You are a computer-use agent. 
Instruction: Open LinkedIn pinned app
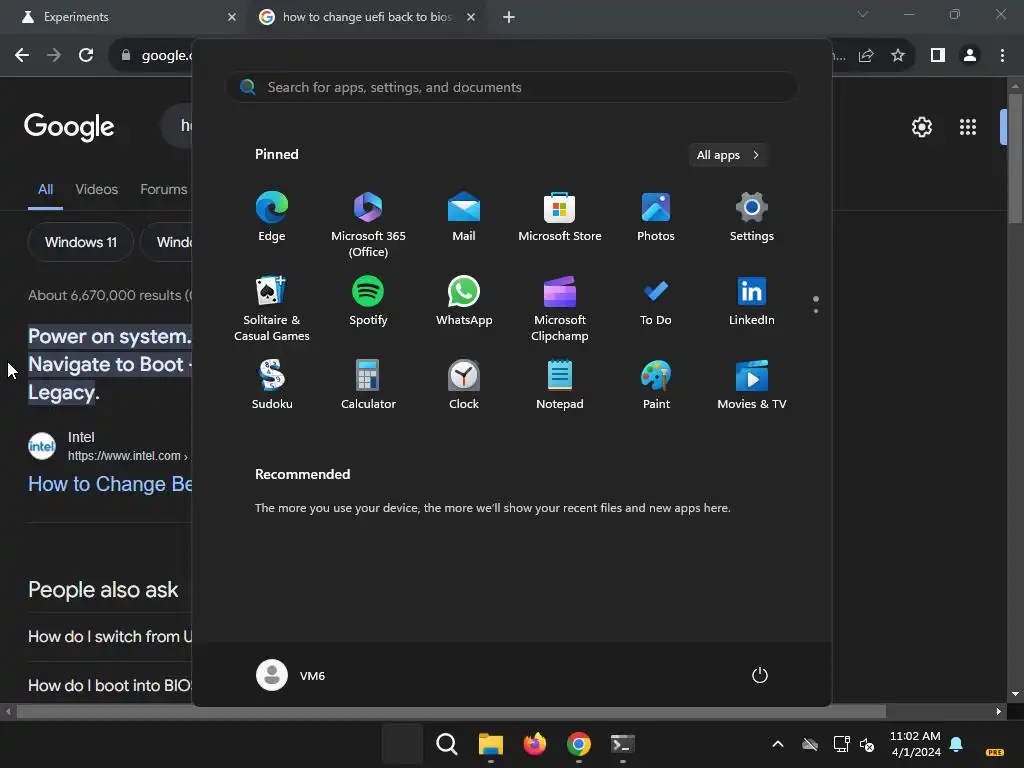[x=752, y=301]
